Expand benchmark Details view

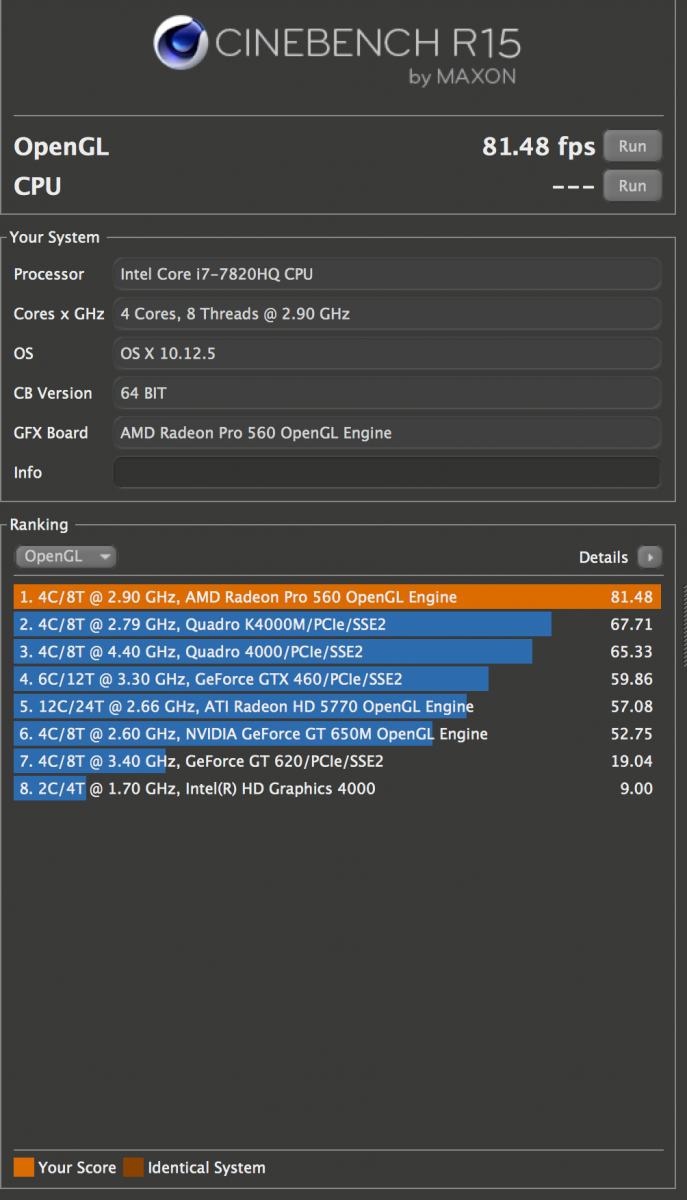pos(604,557)
